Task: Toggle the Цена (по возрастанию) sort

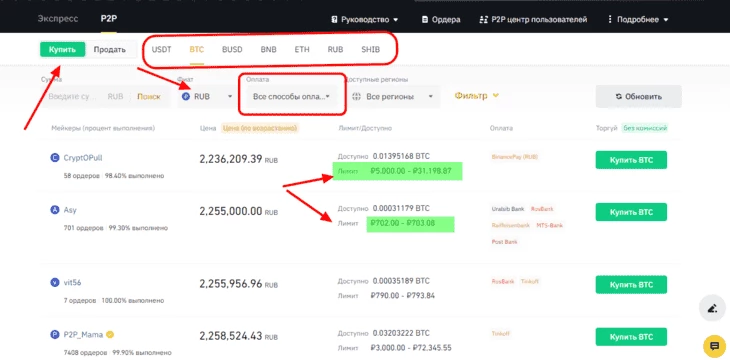Action: [x=260, y=128]
